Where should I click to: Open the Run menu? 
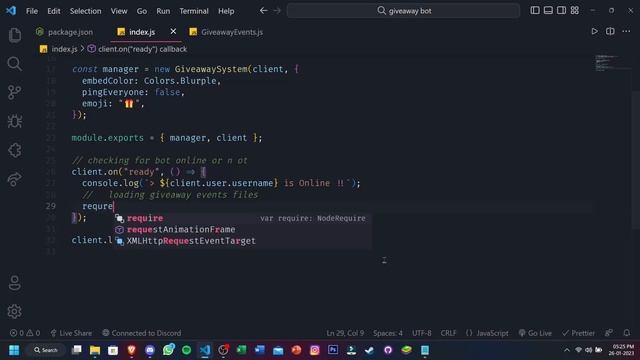pyautogui.click(x=163, y=11)
